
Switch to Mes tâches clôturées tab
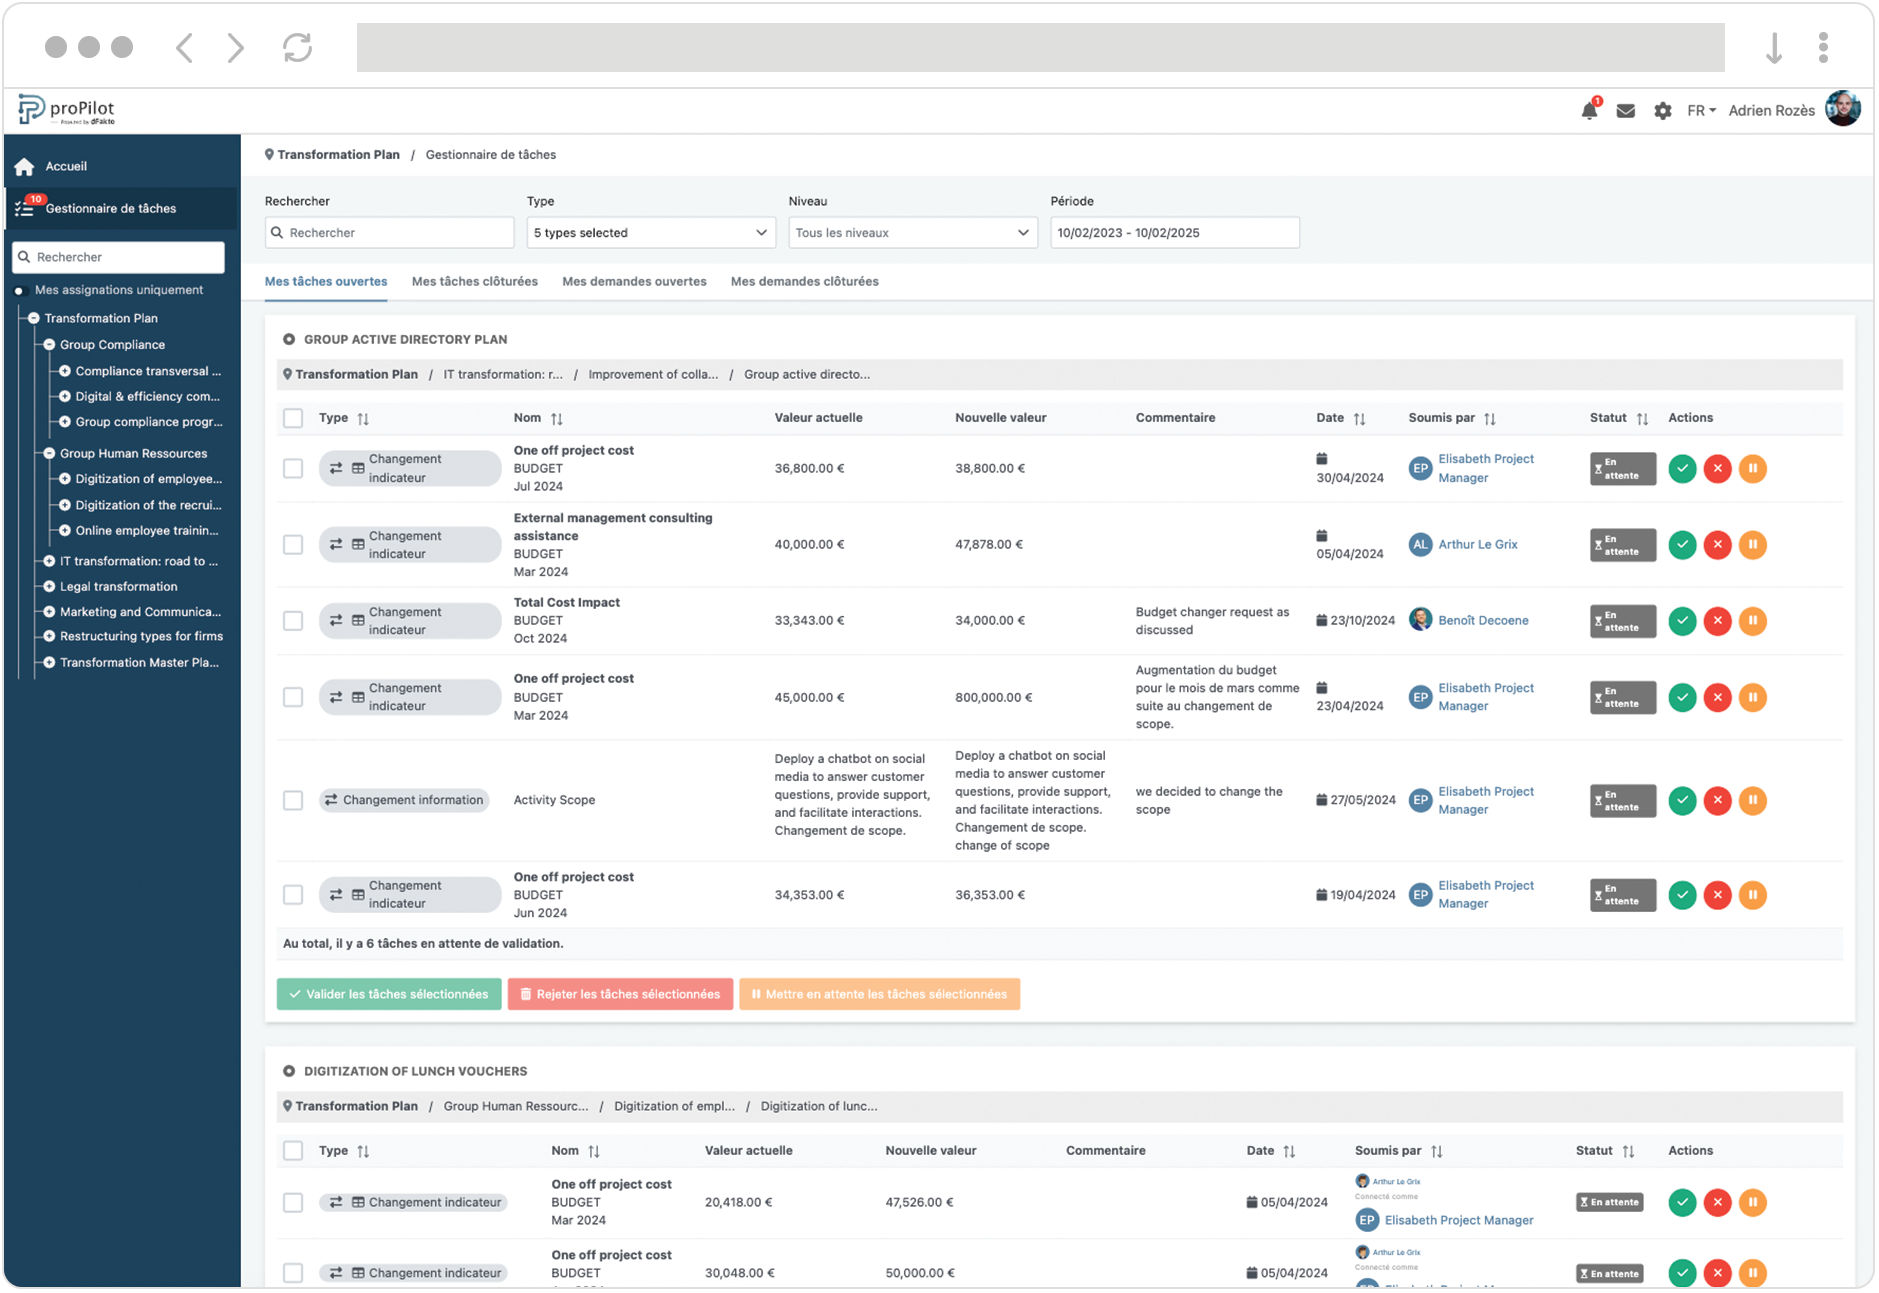tap(474, 282)
